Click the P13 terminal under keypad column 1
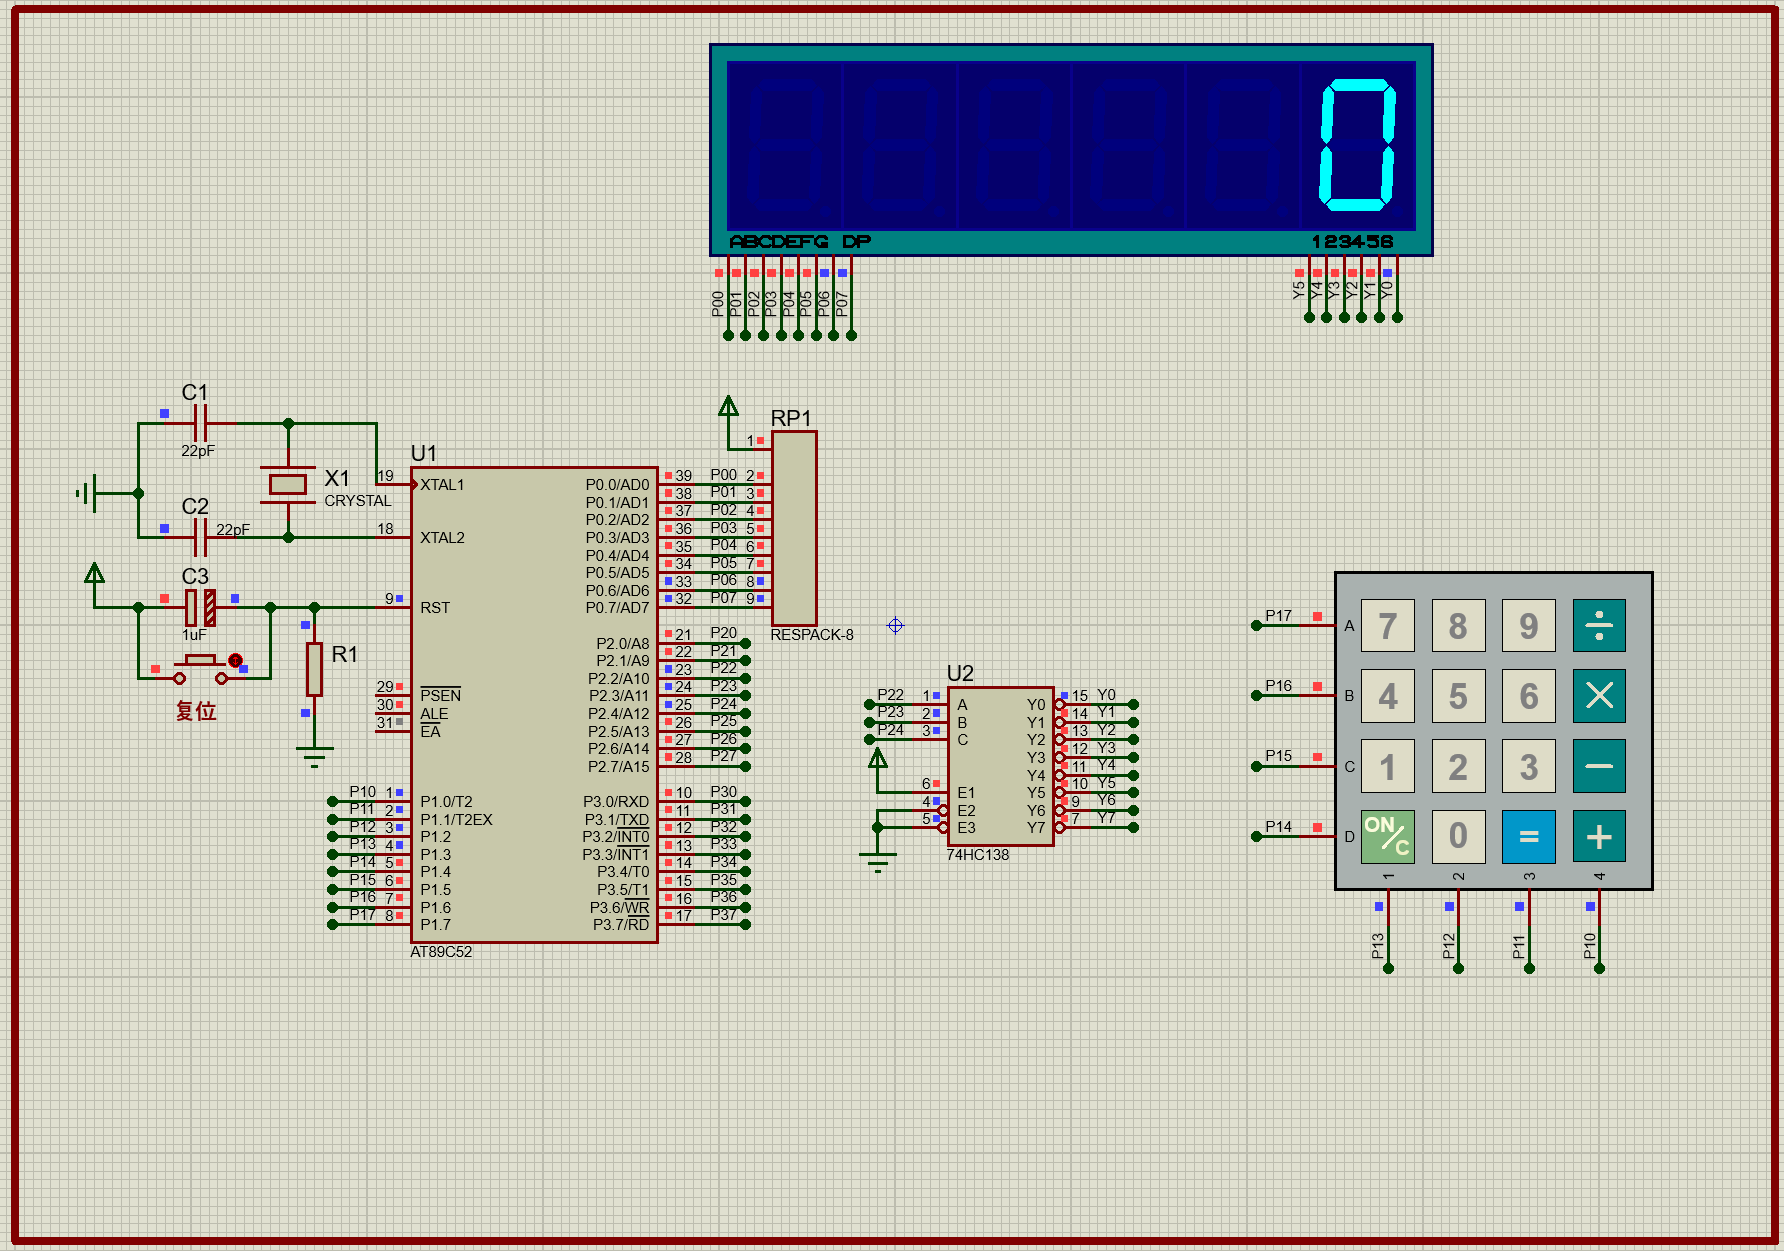 click(x=1388, y=968)
